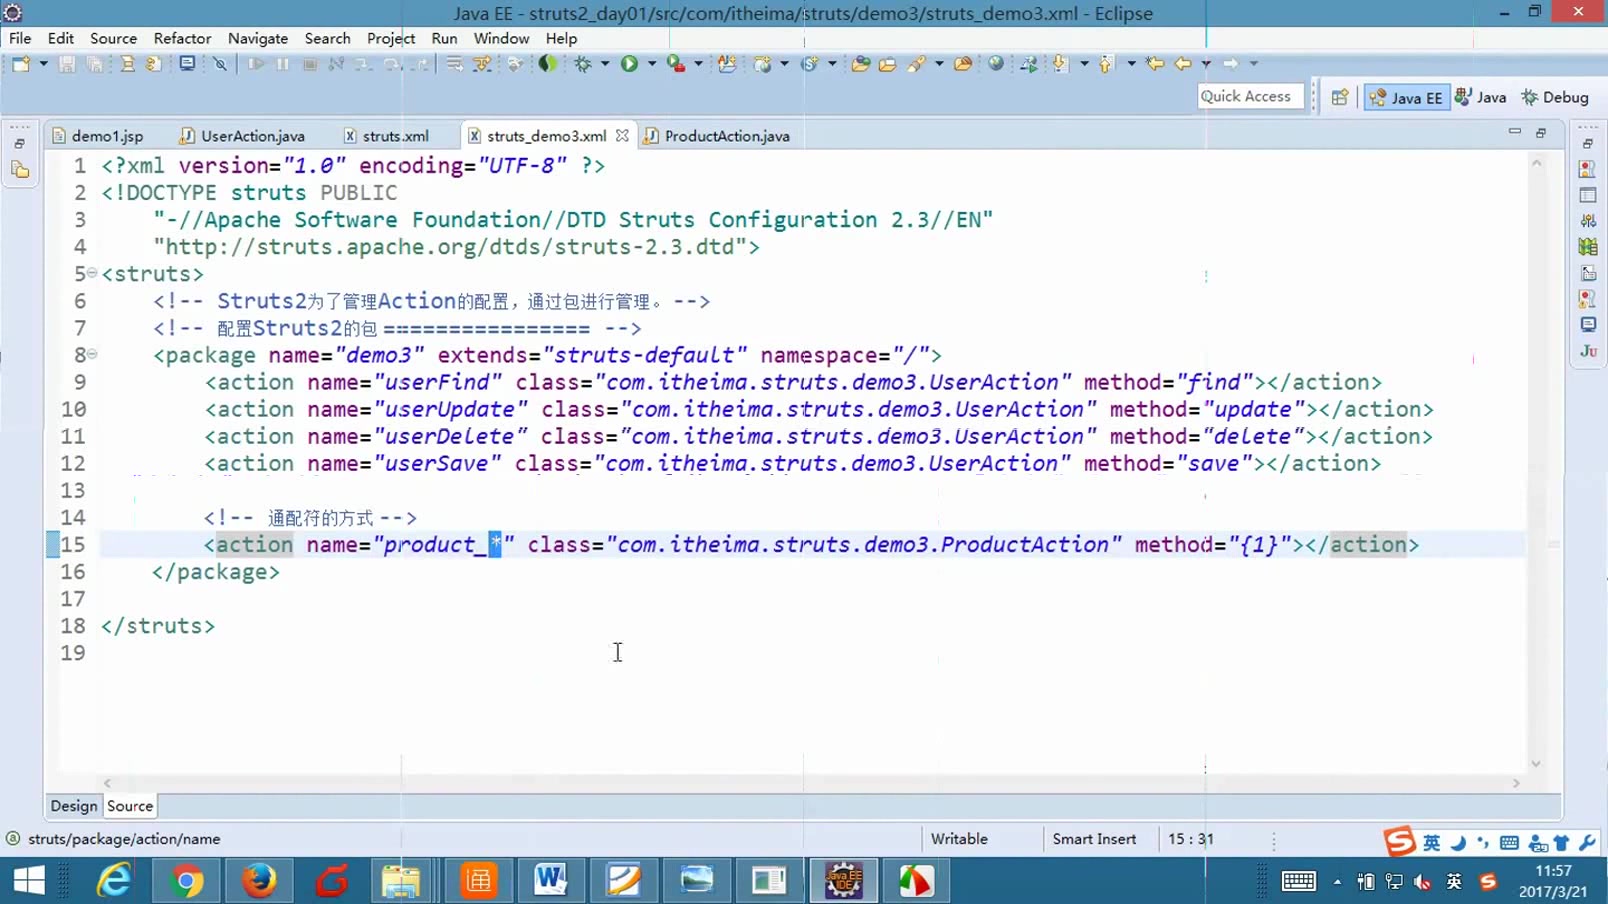Open the Next Annotation dropdown arrow

tap(1084, 64)
